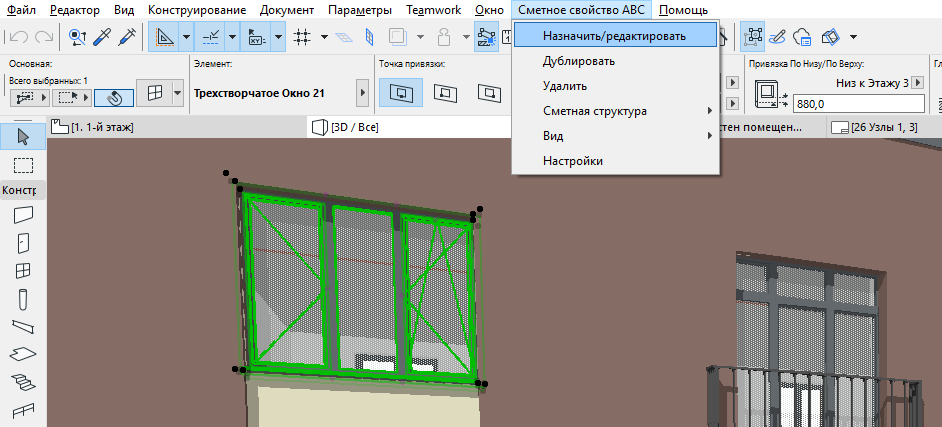
Task: Toggle the highlighted selection handles icon
Action: click(752, 37)
